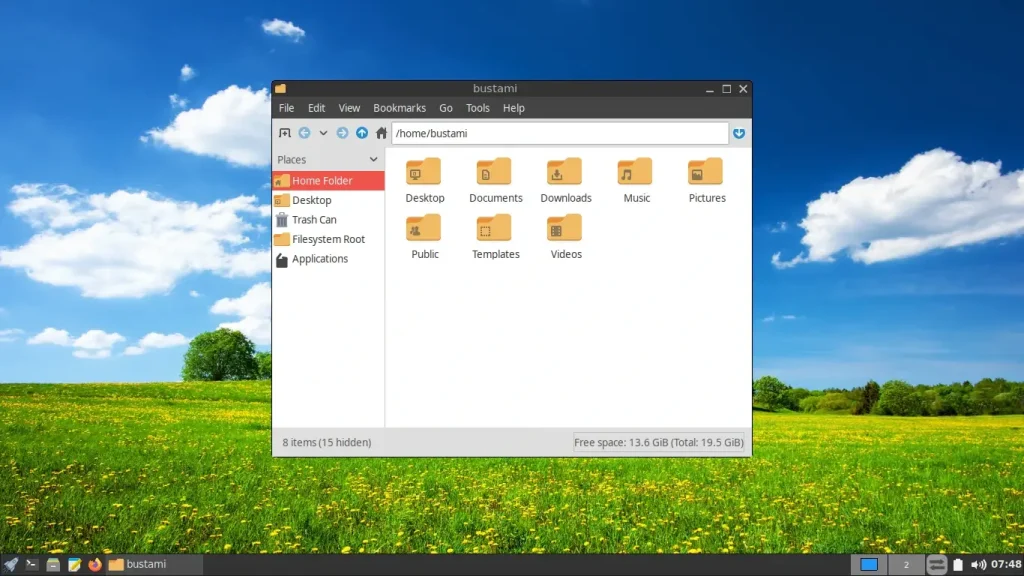Click the volume speaker tray icon
The height and width of the screenshot is (576, 1024).
(x=978, y=564)
